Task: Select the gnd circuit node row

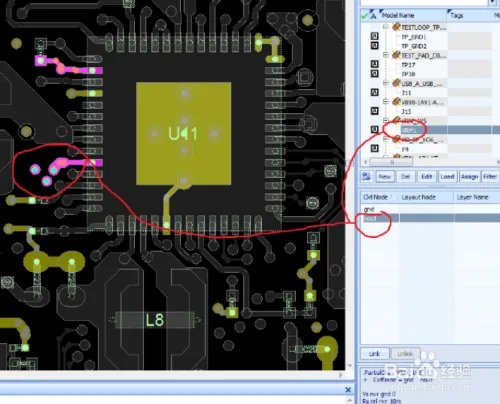Action: (430, 209)
